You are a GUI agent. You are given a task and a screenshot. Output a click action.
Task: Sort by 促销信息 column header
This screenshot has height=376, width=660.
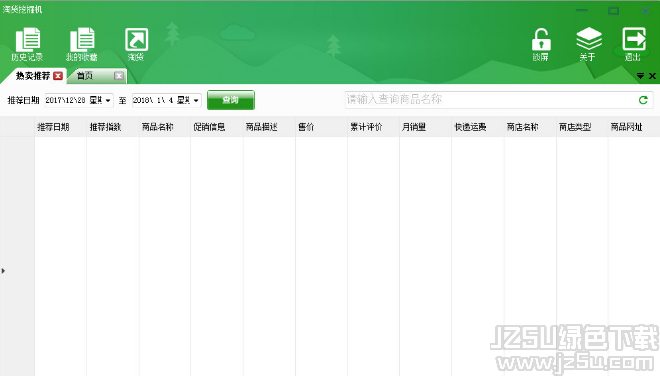tap(216, 127)
